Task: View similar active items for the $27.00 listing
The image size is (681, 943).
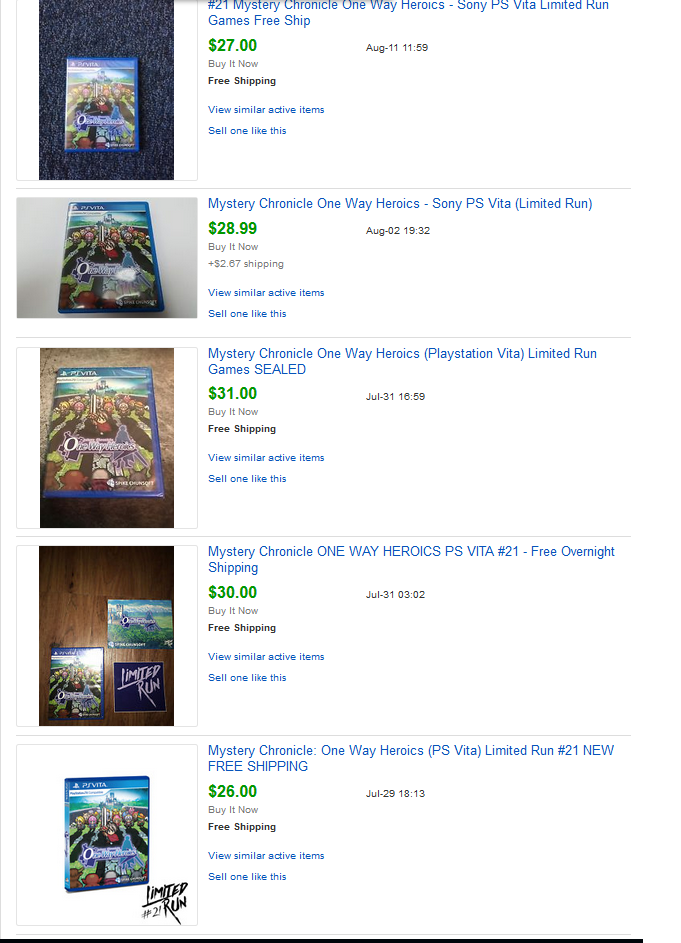Action: [266, 109]
